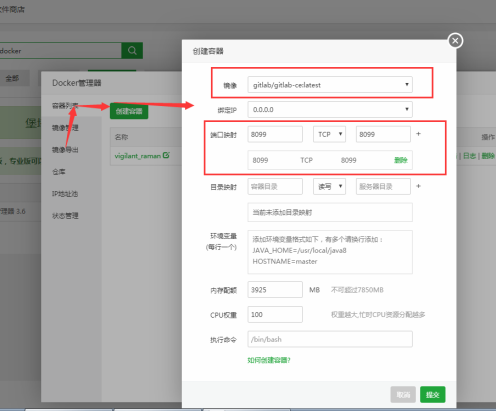Viewport: 496px width, 411px height.
Task: Select image management in Docker manager sidebar
Action: point(65,128)
